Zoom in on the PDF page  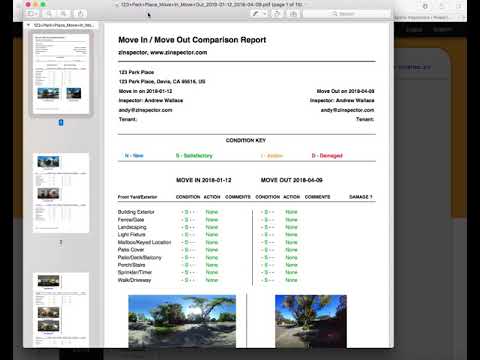pyautogui.click(x=63, y=14)
